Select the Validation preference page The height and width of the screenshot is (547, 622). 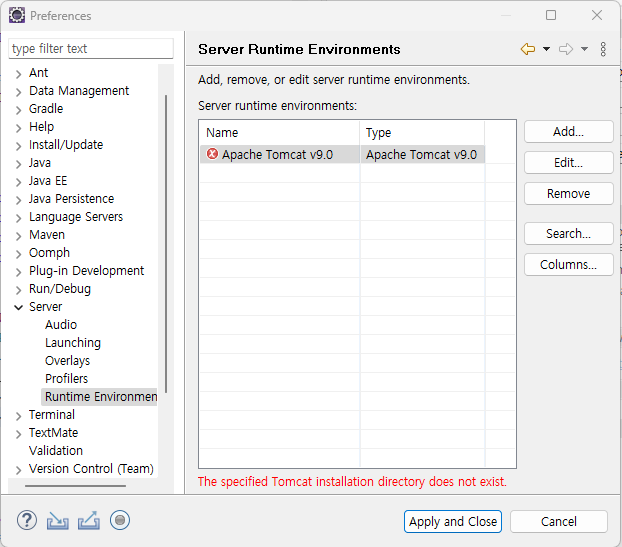click(56, 451)
